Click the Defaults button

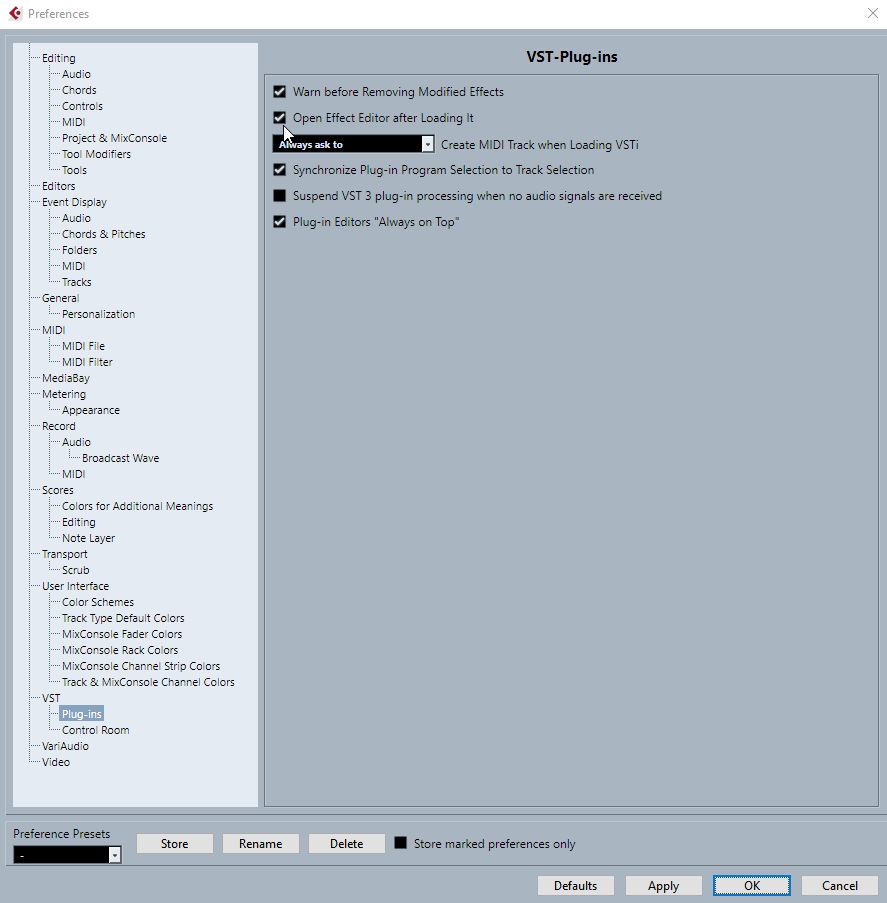(x=575, y=886)
